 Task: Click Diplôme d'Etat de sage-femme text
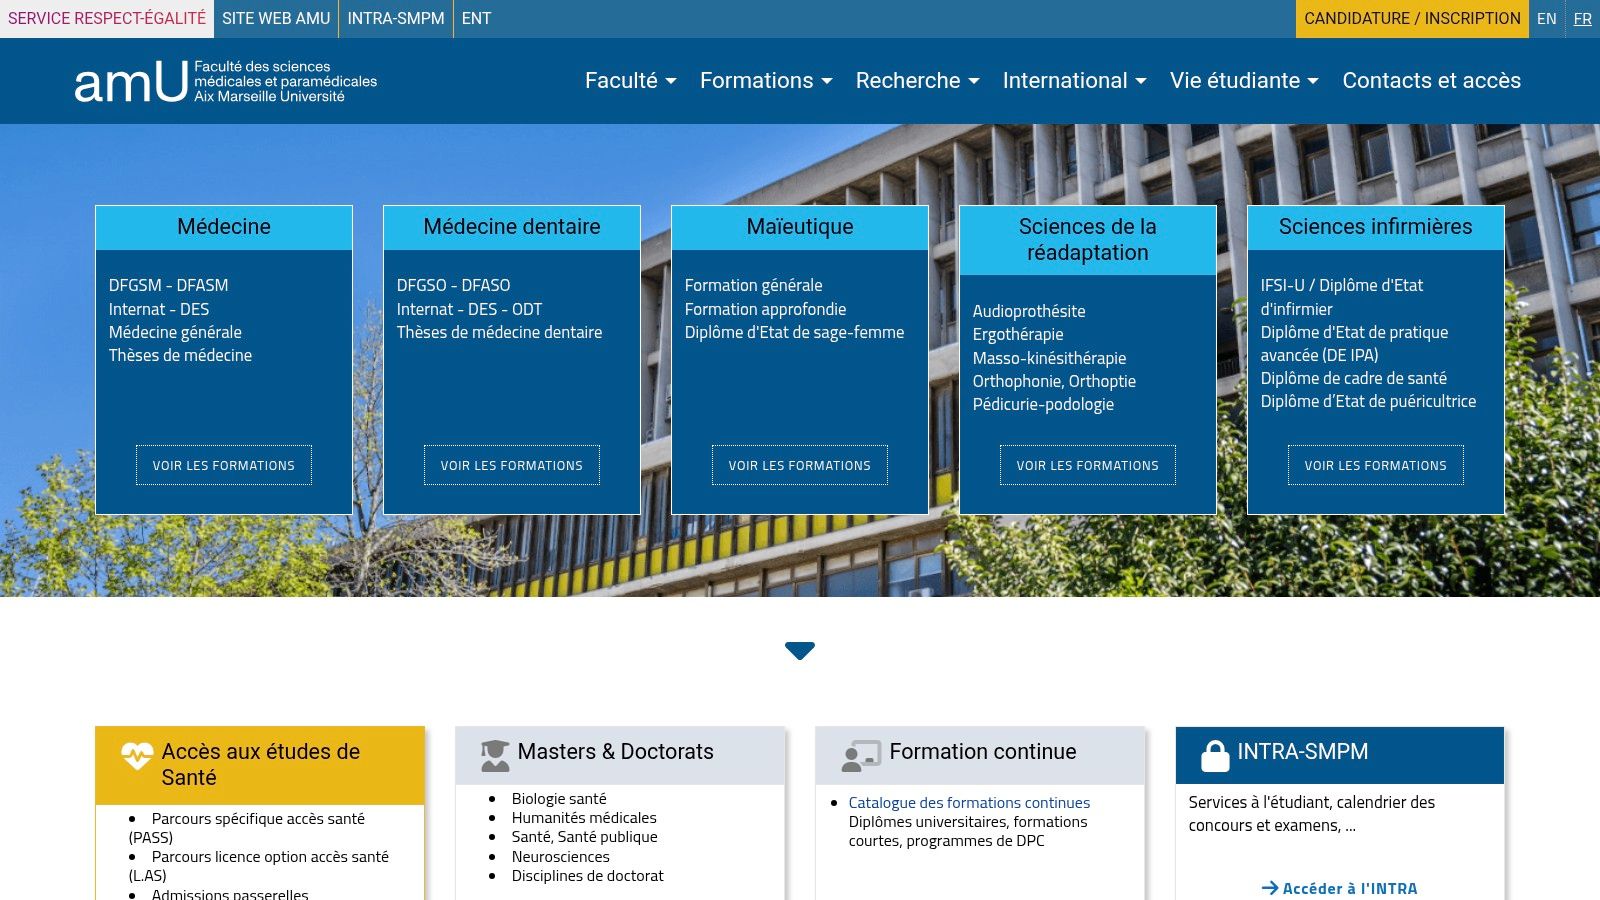coord(794,332)
